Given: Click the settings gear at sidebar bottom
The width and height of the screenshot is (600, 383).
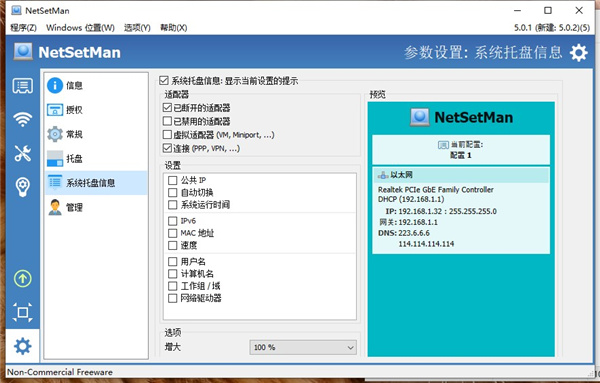Looking at the screenshot, I should 23,346.
